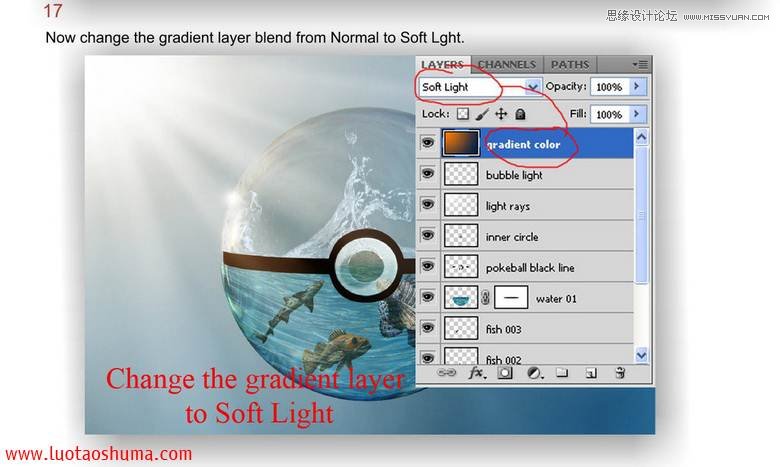Select the bubble light layer thumbnail

coord(461,175)
